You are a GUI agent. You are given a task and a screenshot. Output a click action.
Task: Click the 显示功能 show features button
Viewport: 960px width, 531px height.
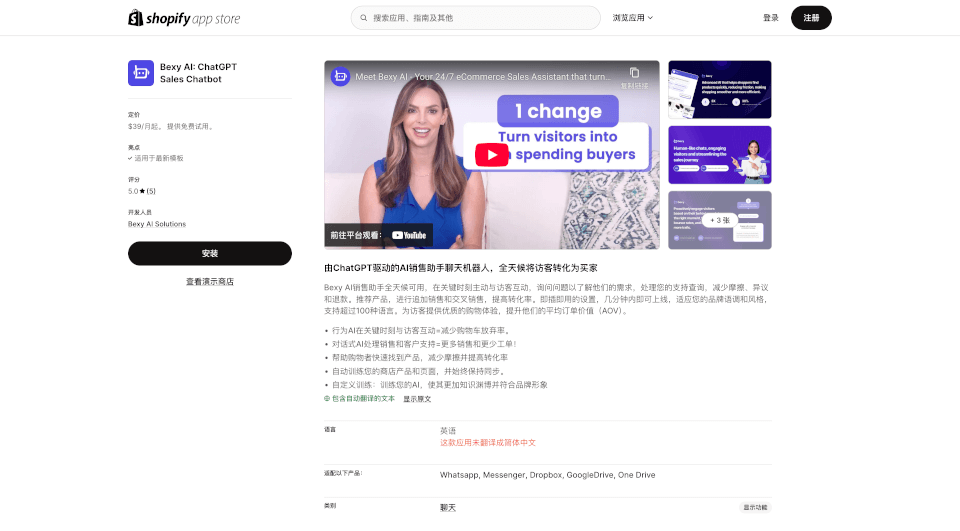756,507
